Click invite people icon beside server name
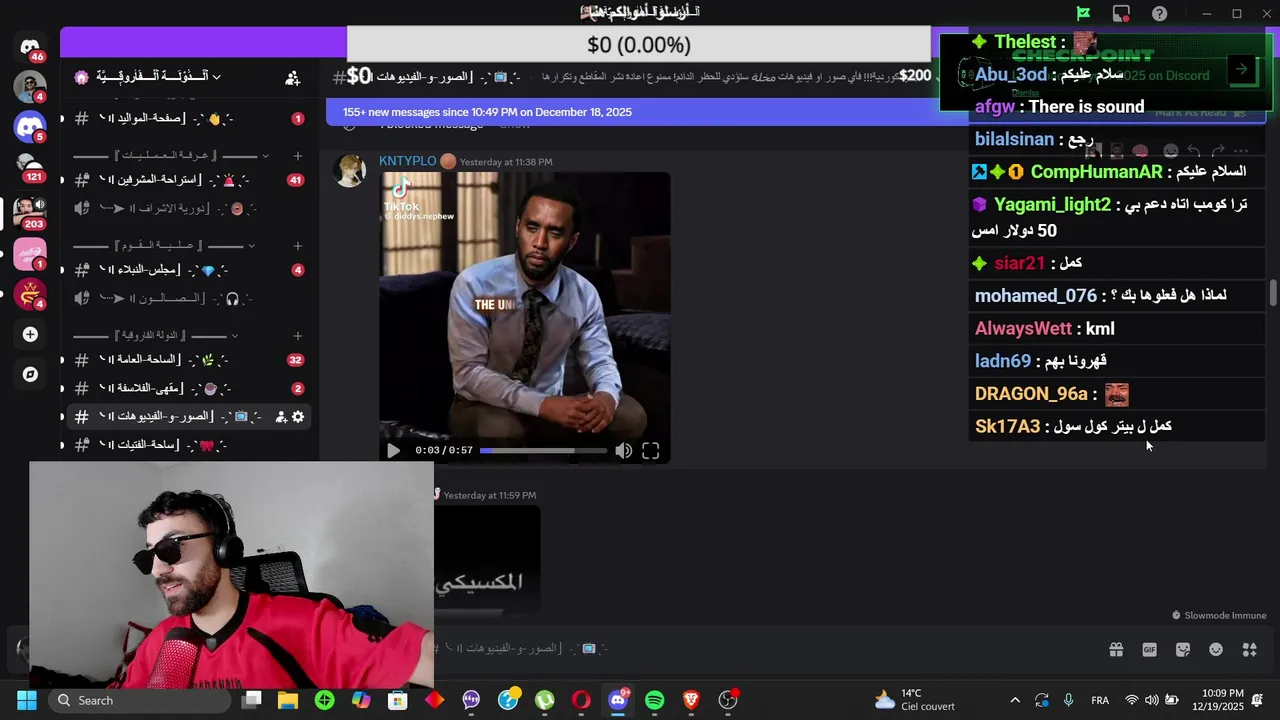Image resolution: width=1280 pixels, height=720 pixels. point(292,77)
